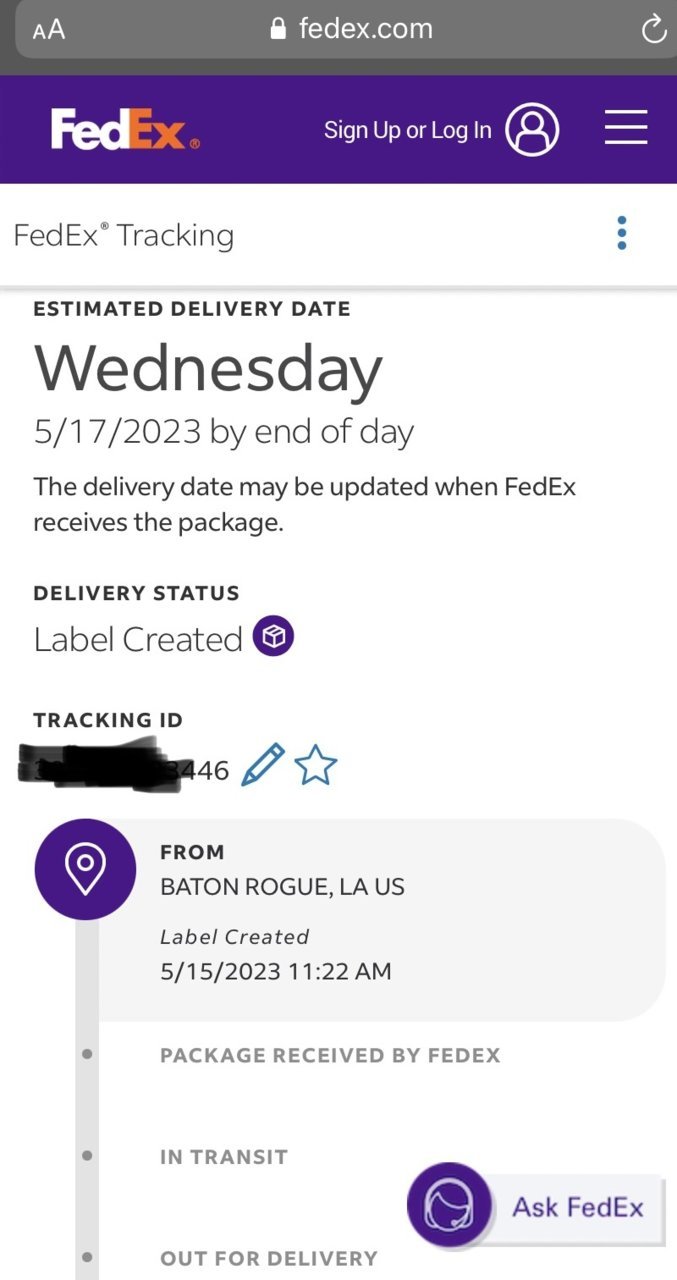Image resolution: width=677 pixels, height=1280 pixels.
Task: Open the three-dot tracking options menu
Action: coord(622,233)
